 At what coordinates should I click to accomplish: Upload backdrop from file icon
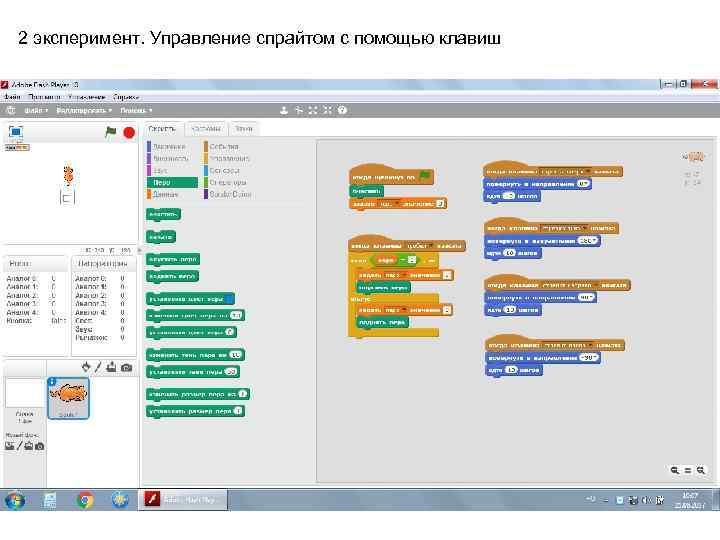(28, 445)
